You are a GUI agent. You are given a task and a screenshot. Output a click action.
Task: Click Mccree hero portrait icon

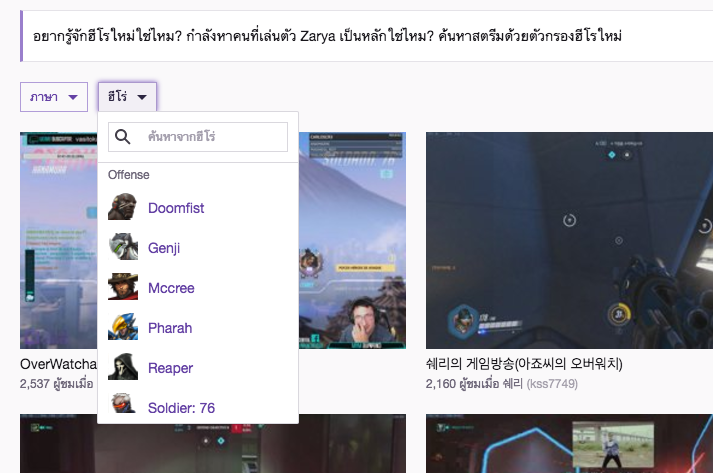(x=123, y=287)
